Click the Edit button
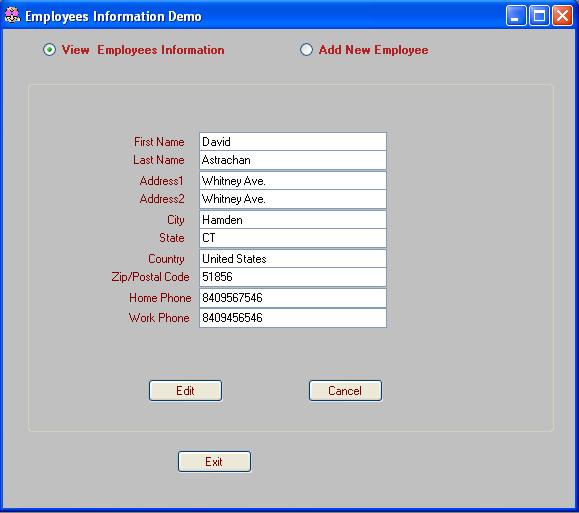Screen dimensions: 579x513 [x=185, y=391]
